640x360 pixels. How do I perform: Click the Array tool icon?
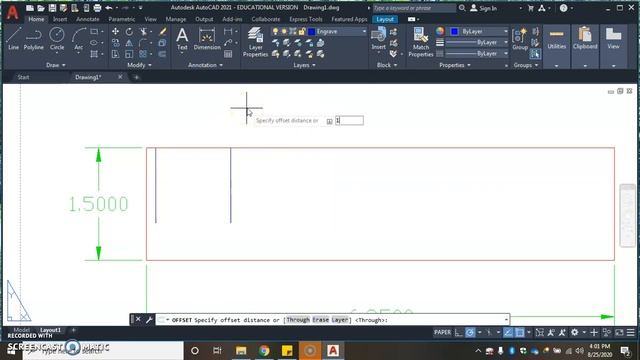(x=143, y=54)
